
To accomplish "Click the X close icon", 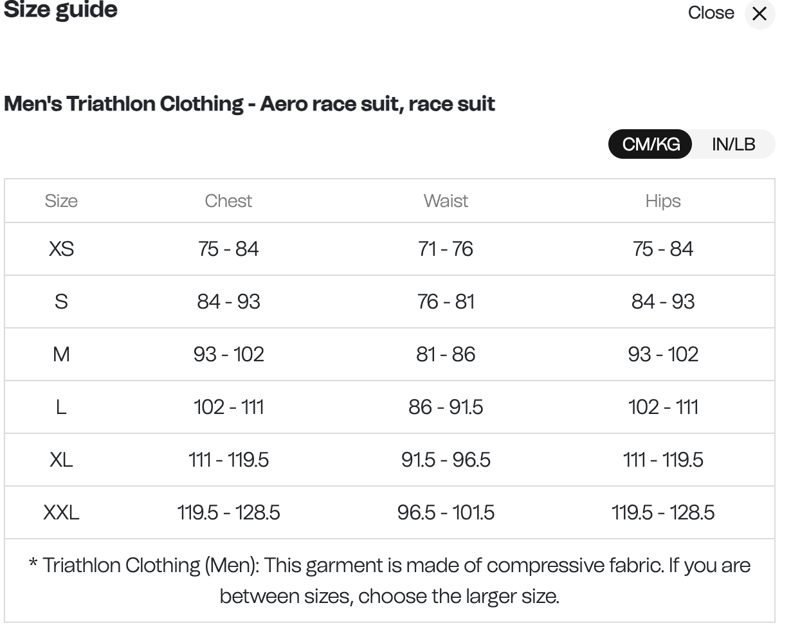I will pos(758,14).
